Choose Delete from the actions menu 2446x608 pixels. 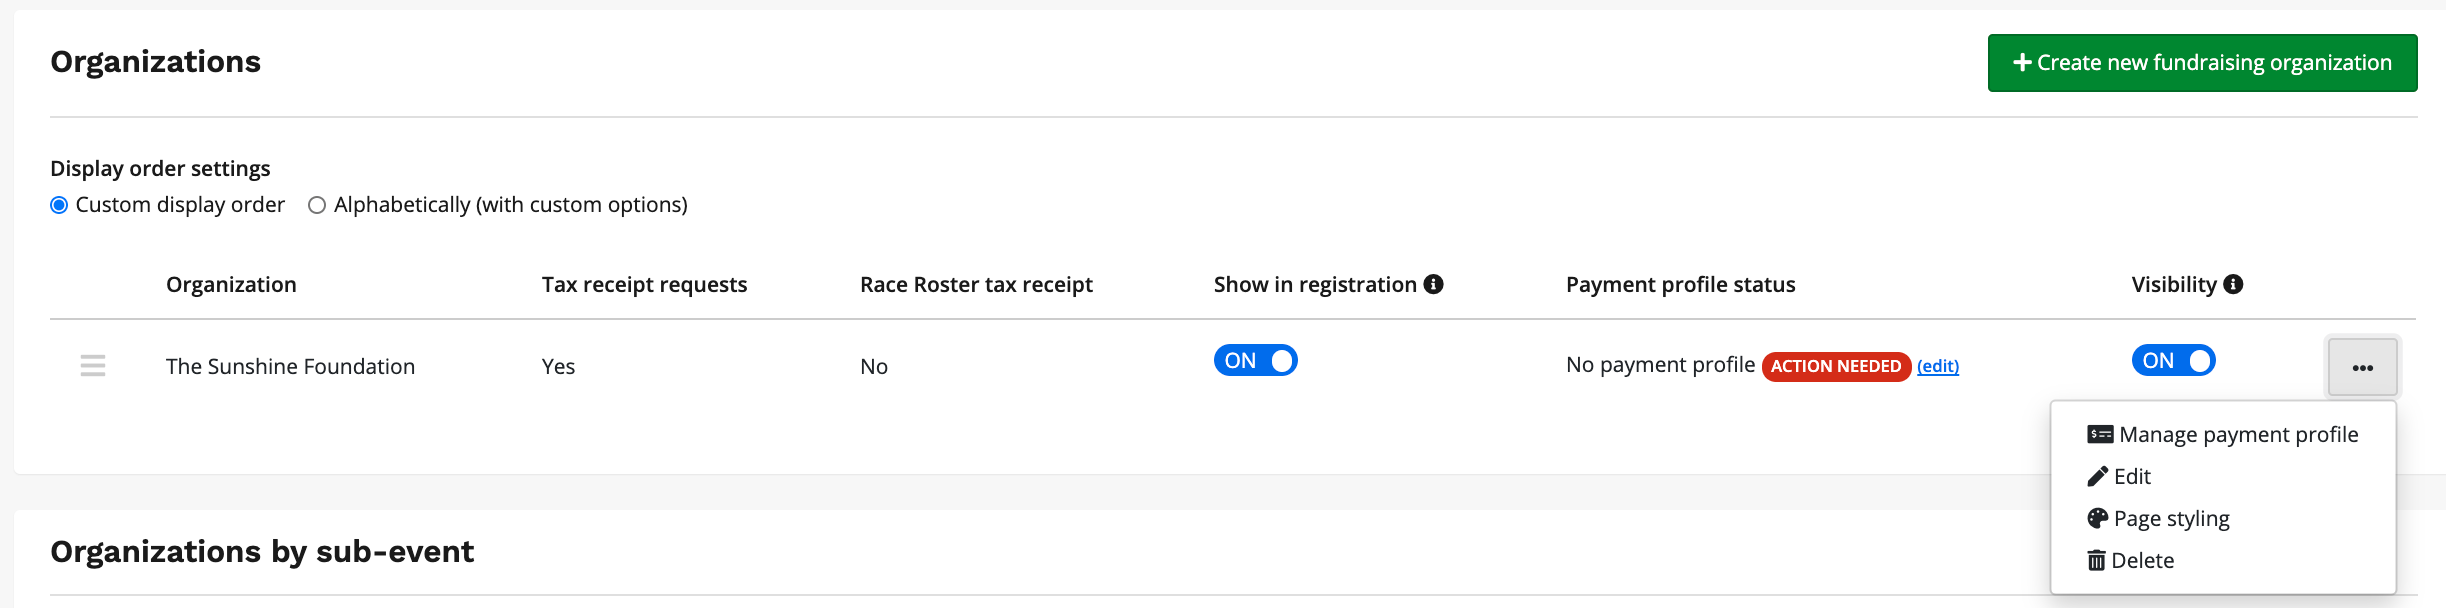point(2142,560)
